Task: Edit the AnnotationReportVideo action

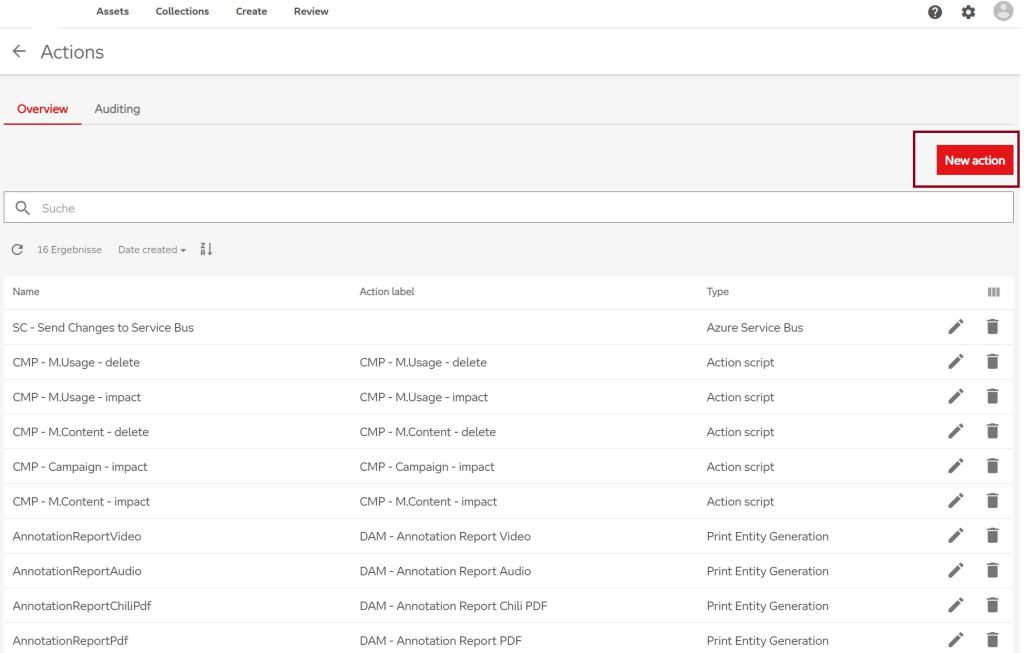Action: (x=956, y=536)
